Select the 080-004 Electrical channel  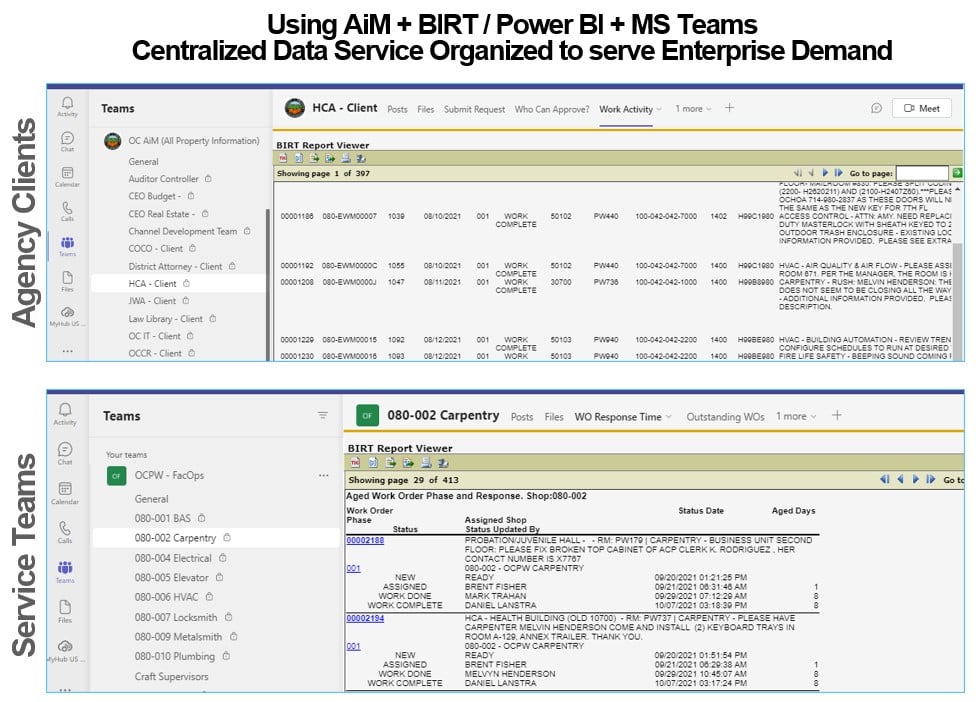pos(215,558)
